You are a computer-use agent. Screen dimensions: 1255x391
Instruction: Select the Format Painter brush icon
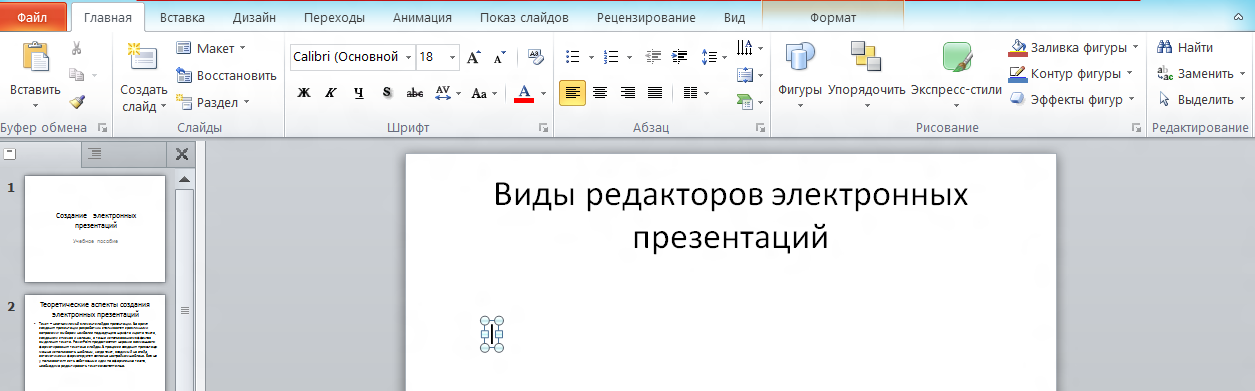click(77, 101)
